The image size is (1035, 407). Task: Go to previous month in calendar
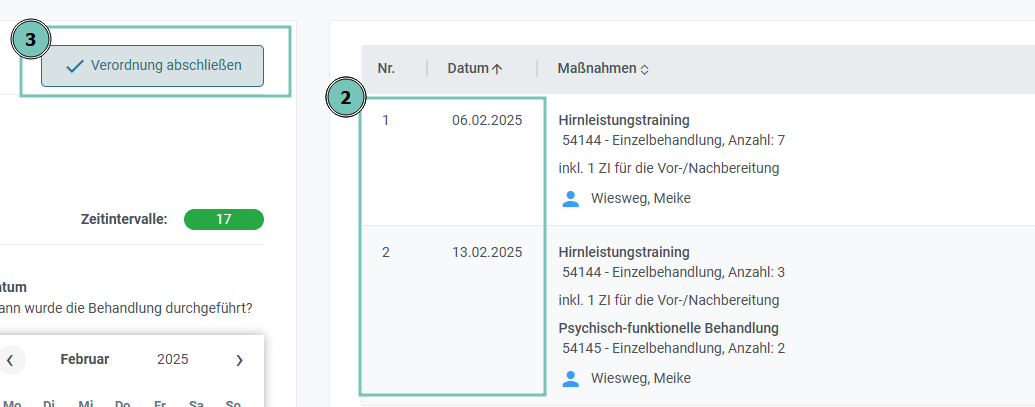10,360
